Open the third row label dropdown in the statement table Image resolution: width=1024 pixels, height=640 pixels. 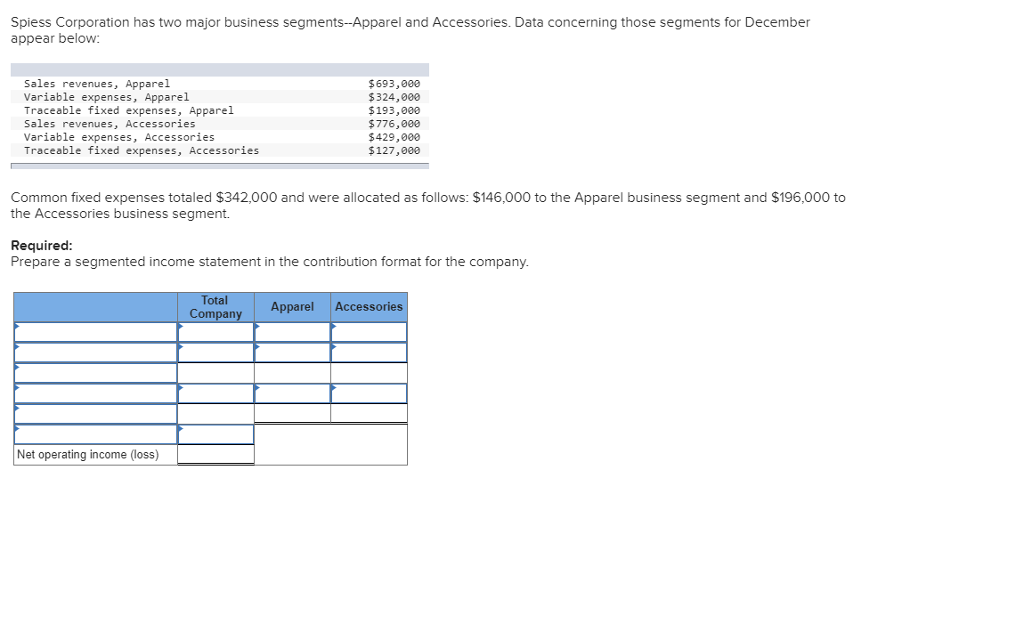(x=95, y=373)
